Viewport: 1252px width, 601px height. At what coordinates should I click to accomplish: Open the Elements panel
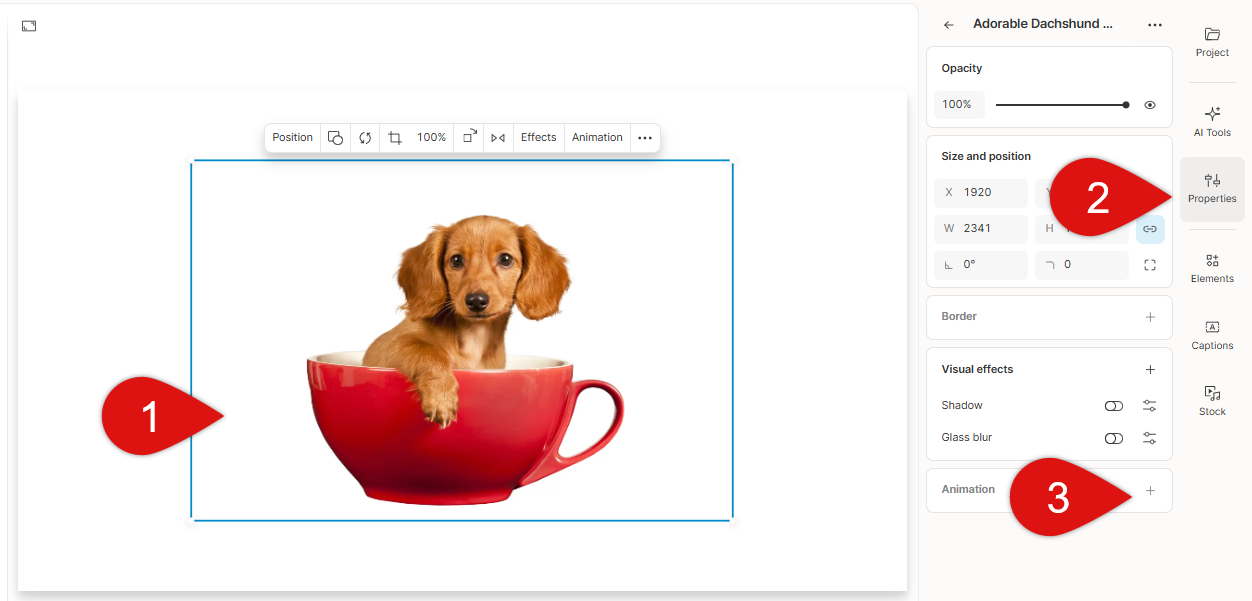tap(1212, 267)
